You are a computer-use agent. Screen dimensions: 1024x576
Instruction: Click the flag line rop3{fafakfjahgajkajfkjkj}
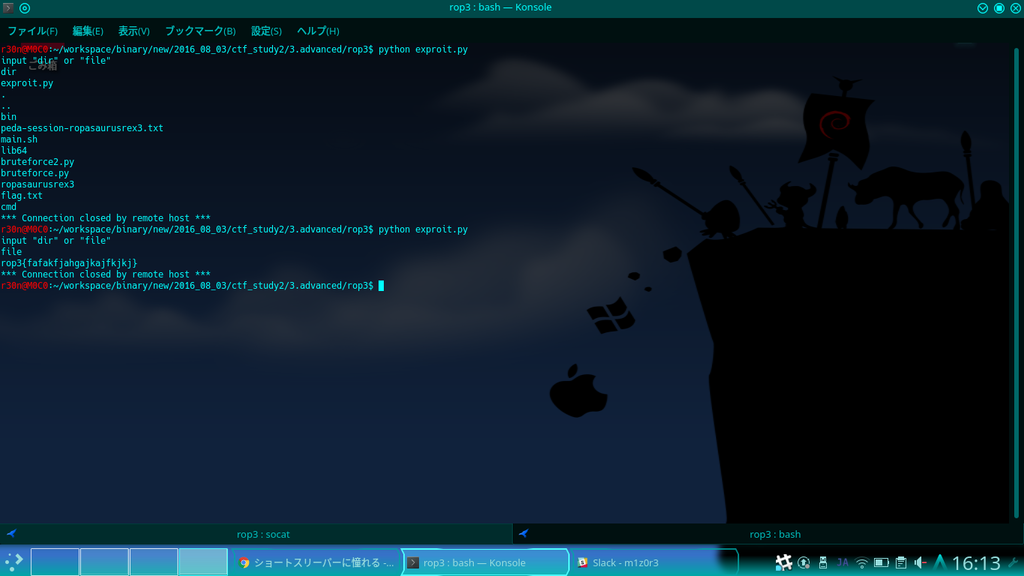pos(69,263)
